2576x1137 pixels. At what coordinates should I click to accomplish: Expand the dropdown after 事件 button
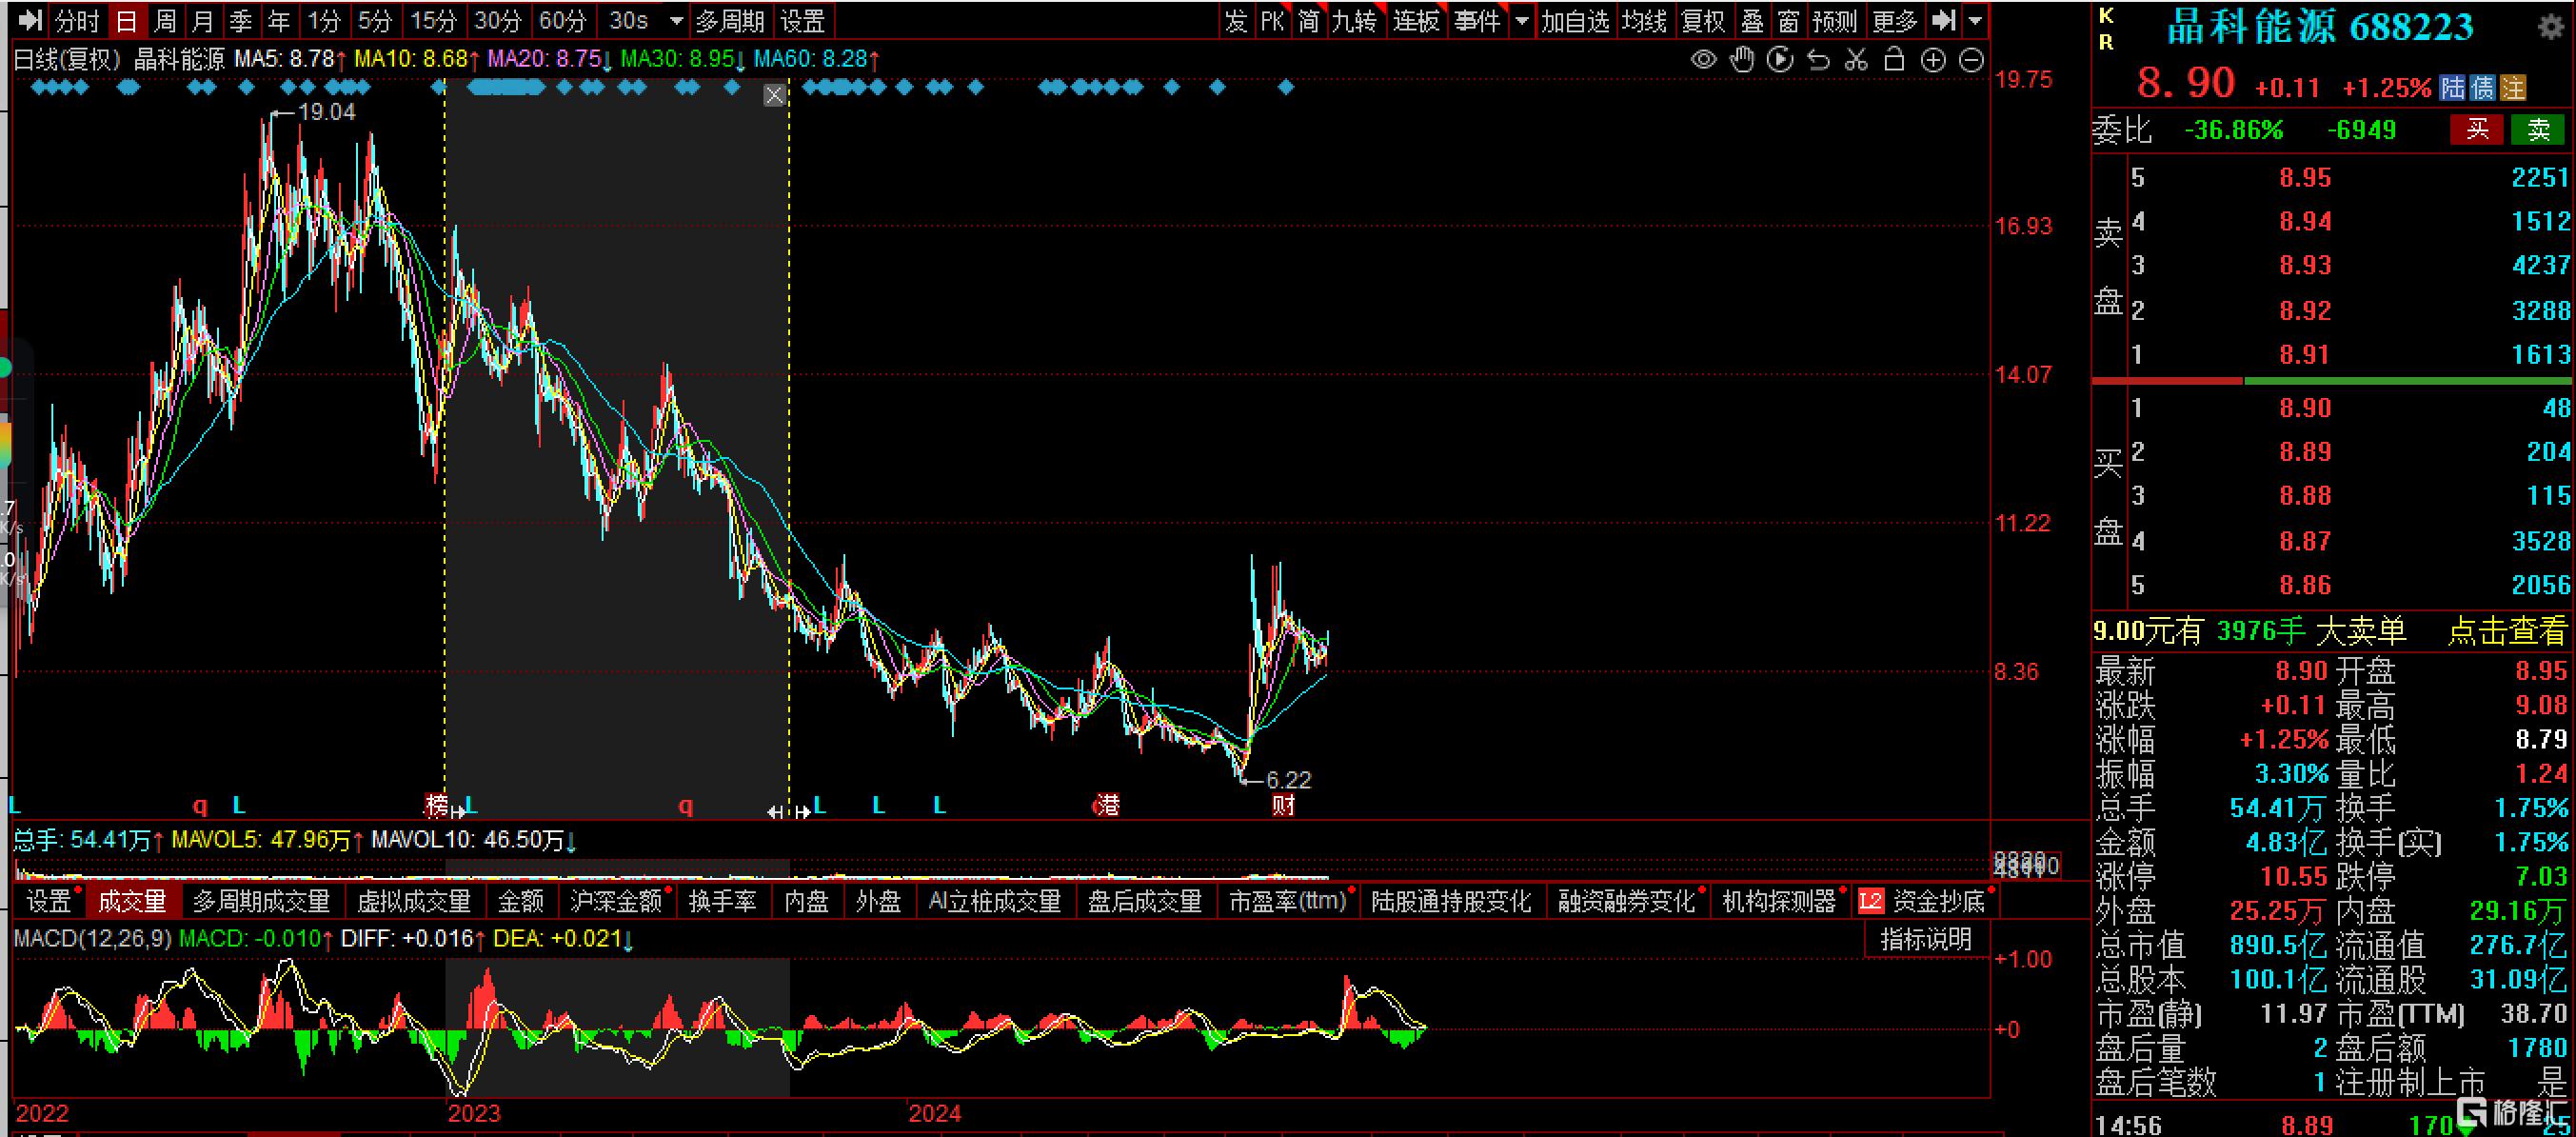point(1521,20)
